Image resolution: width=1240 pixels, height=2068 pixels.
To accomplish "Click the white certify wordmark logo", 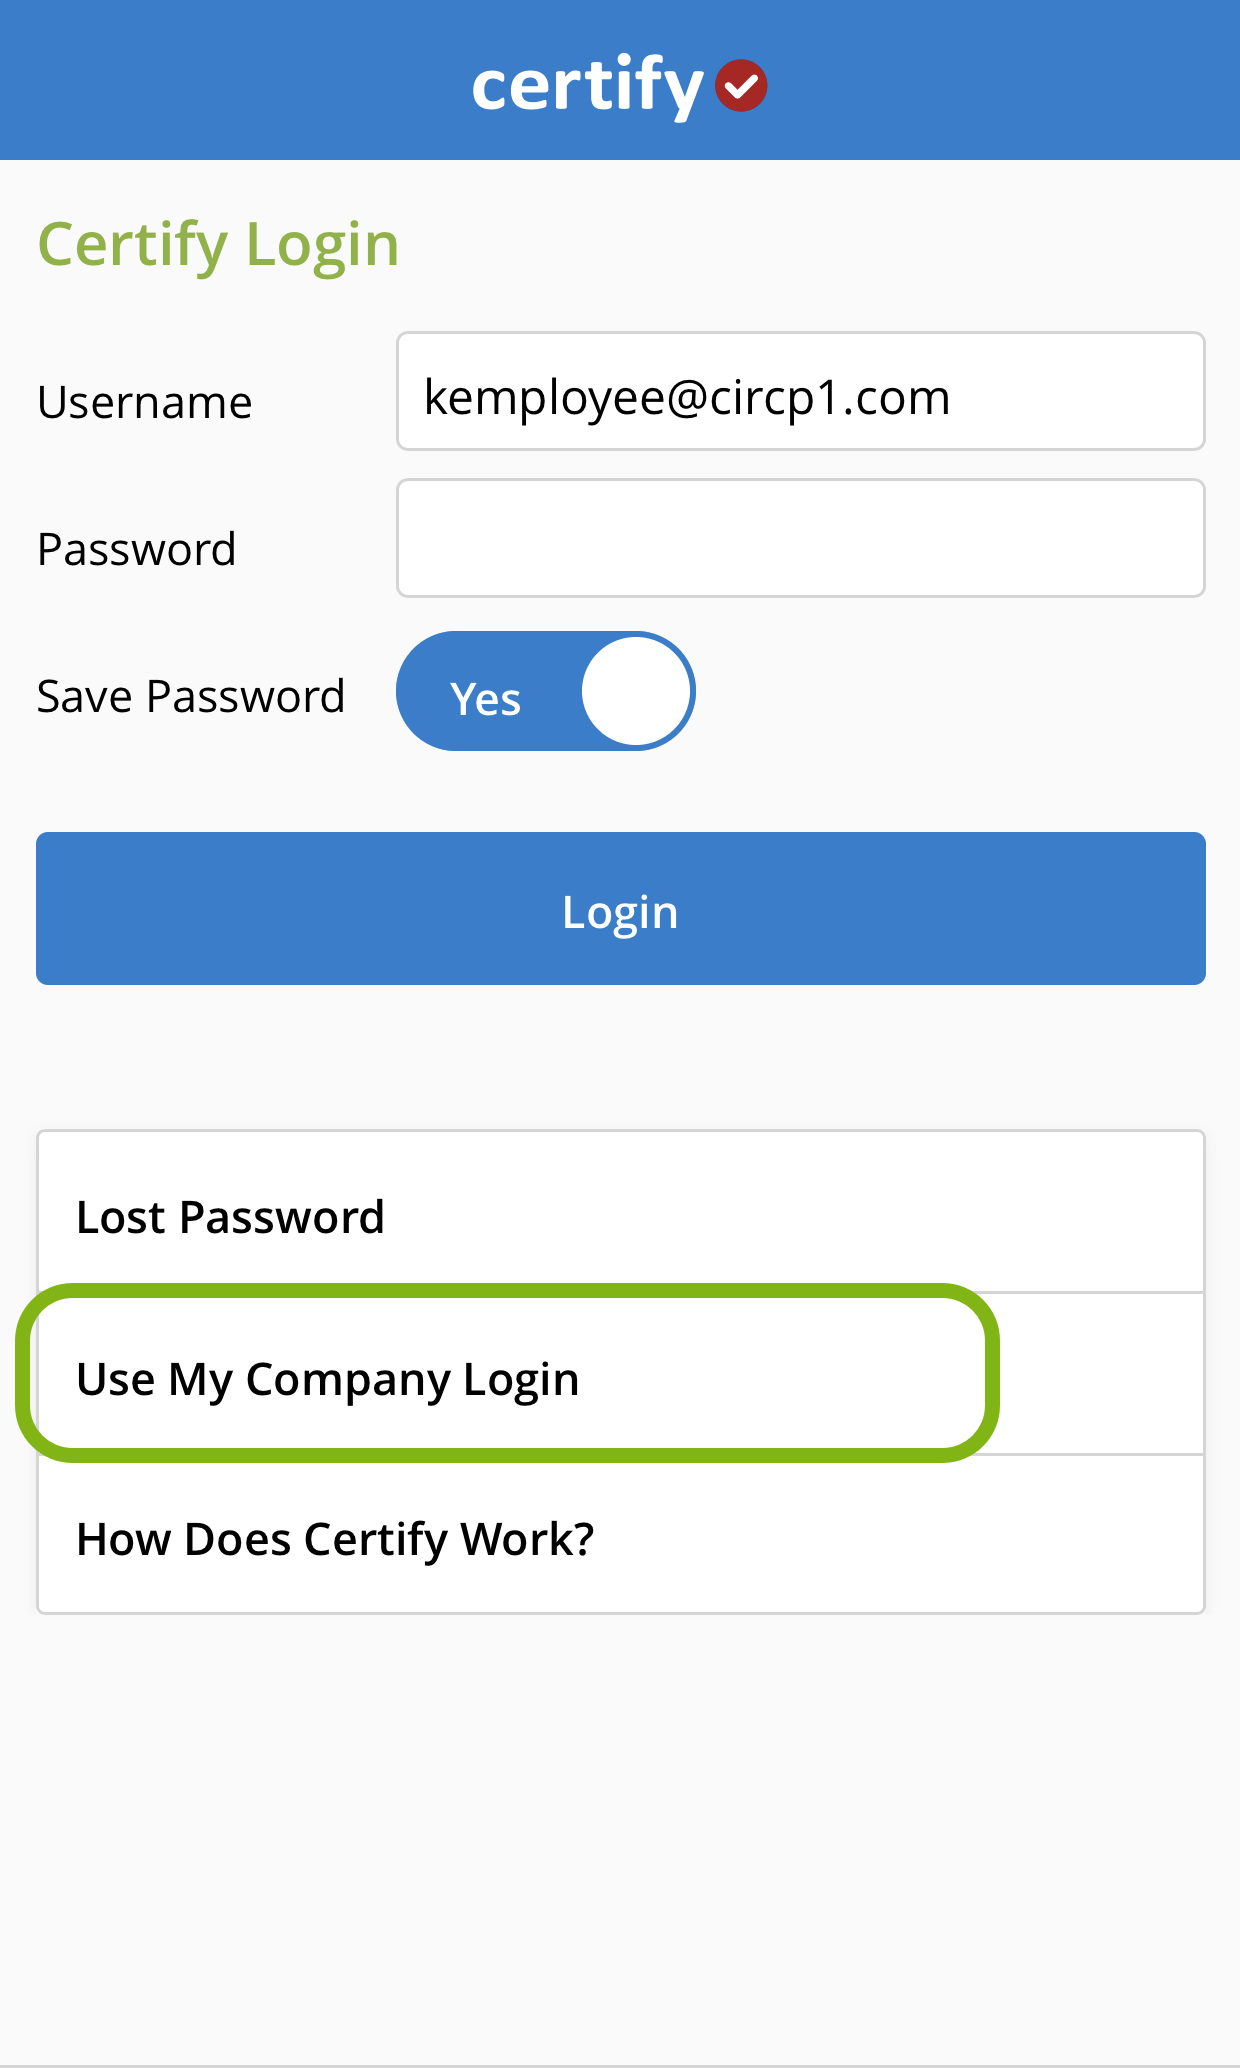I will point(587,88).
